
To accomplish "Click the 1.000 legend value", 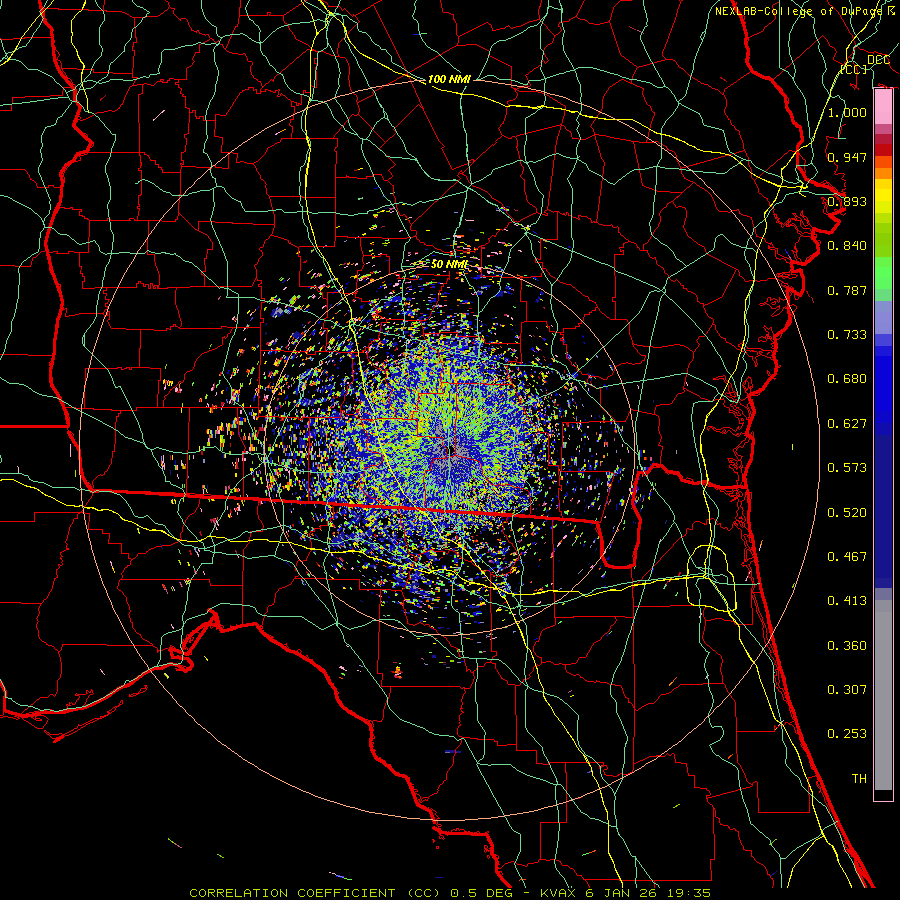I will pyautogui.click(x=847, y=112).
